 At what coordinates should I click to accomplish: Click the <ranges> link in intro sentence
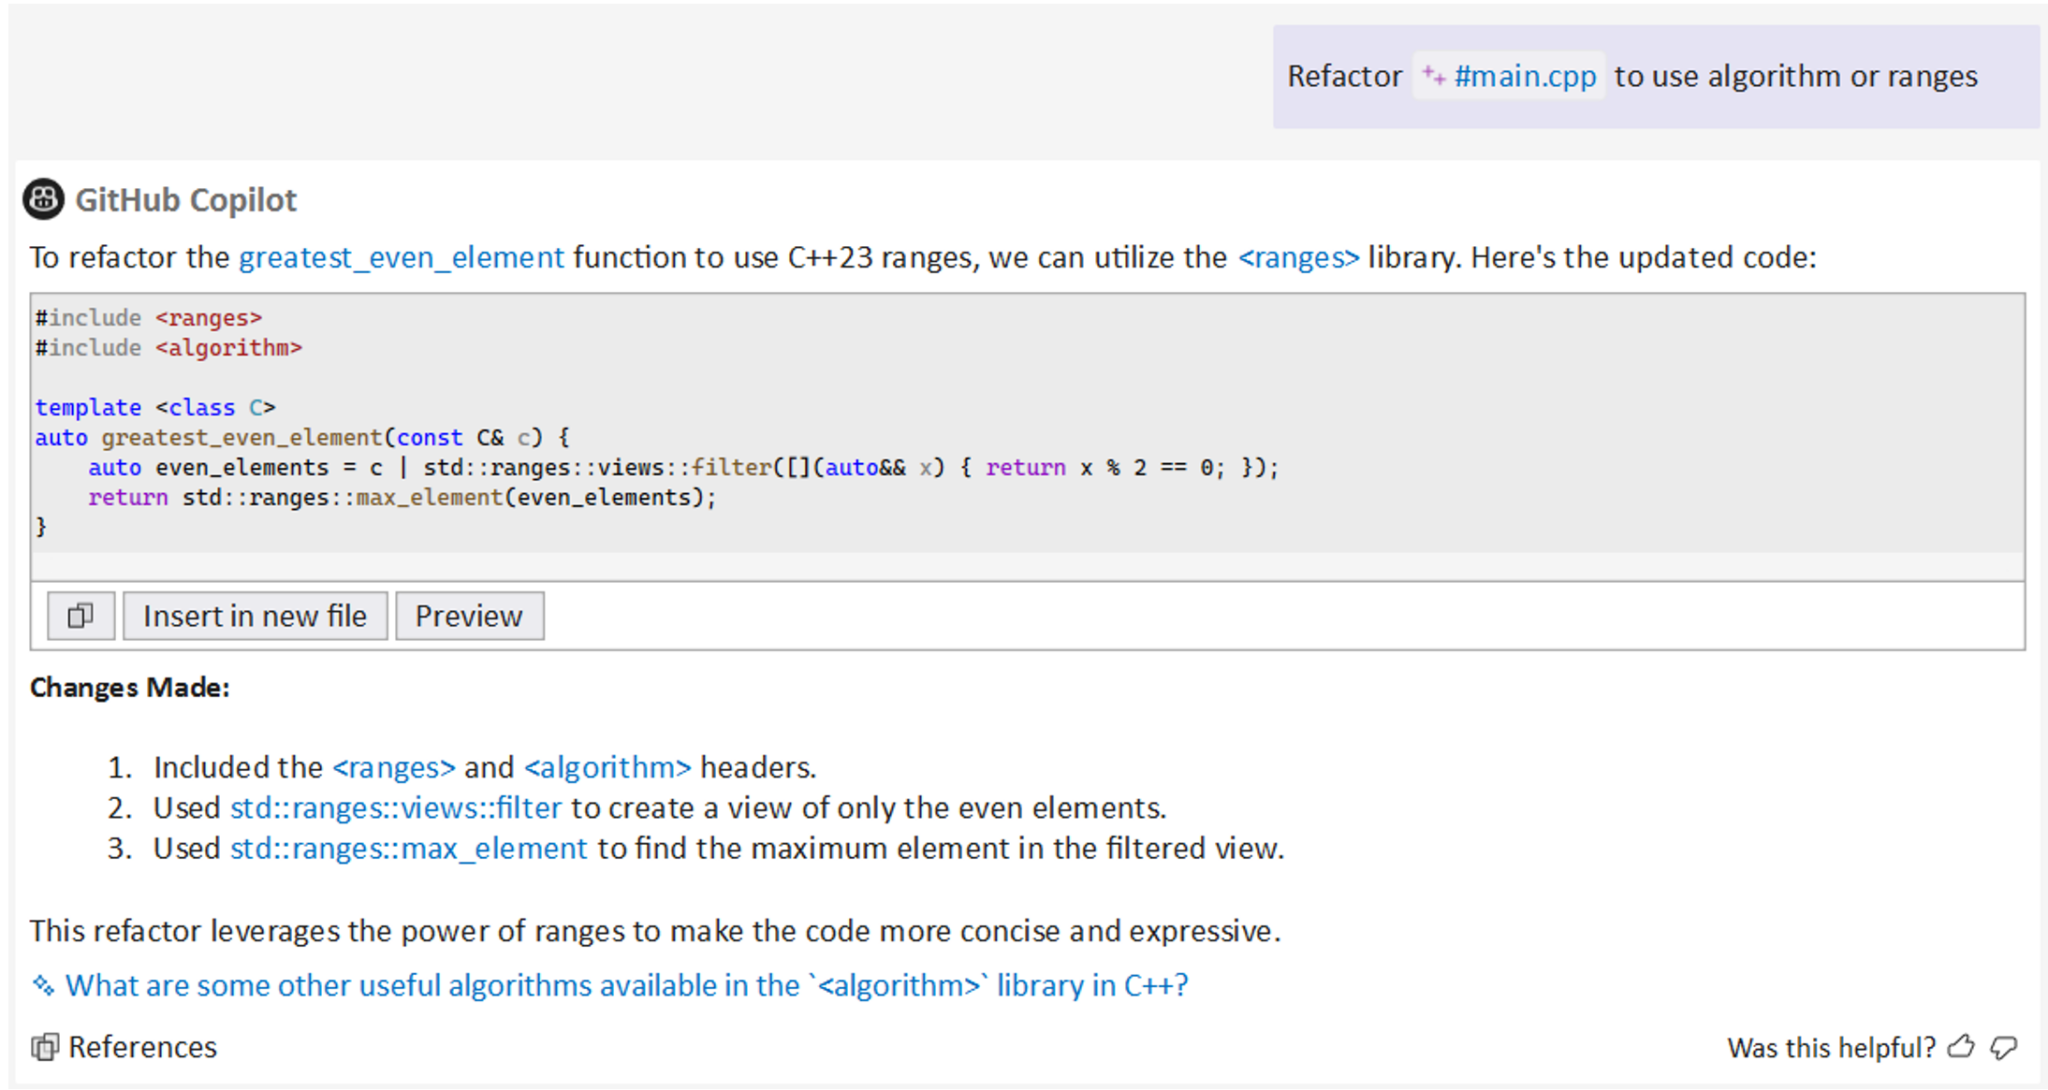[x=1298, y=258]
